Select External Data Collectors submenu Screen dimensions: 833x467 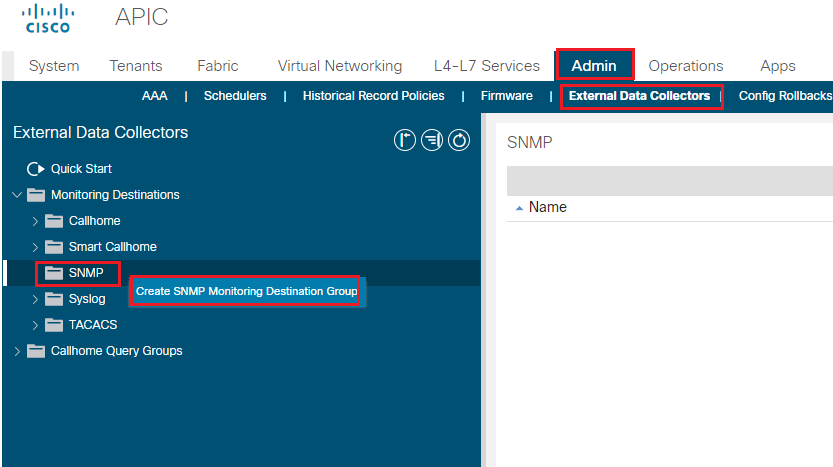[640, 96]
